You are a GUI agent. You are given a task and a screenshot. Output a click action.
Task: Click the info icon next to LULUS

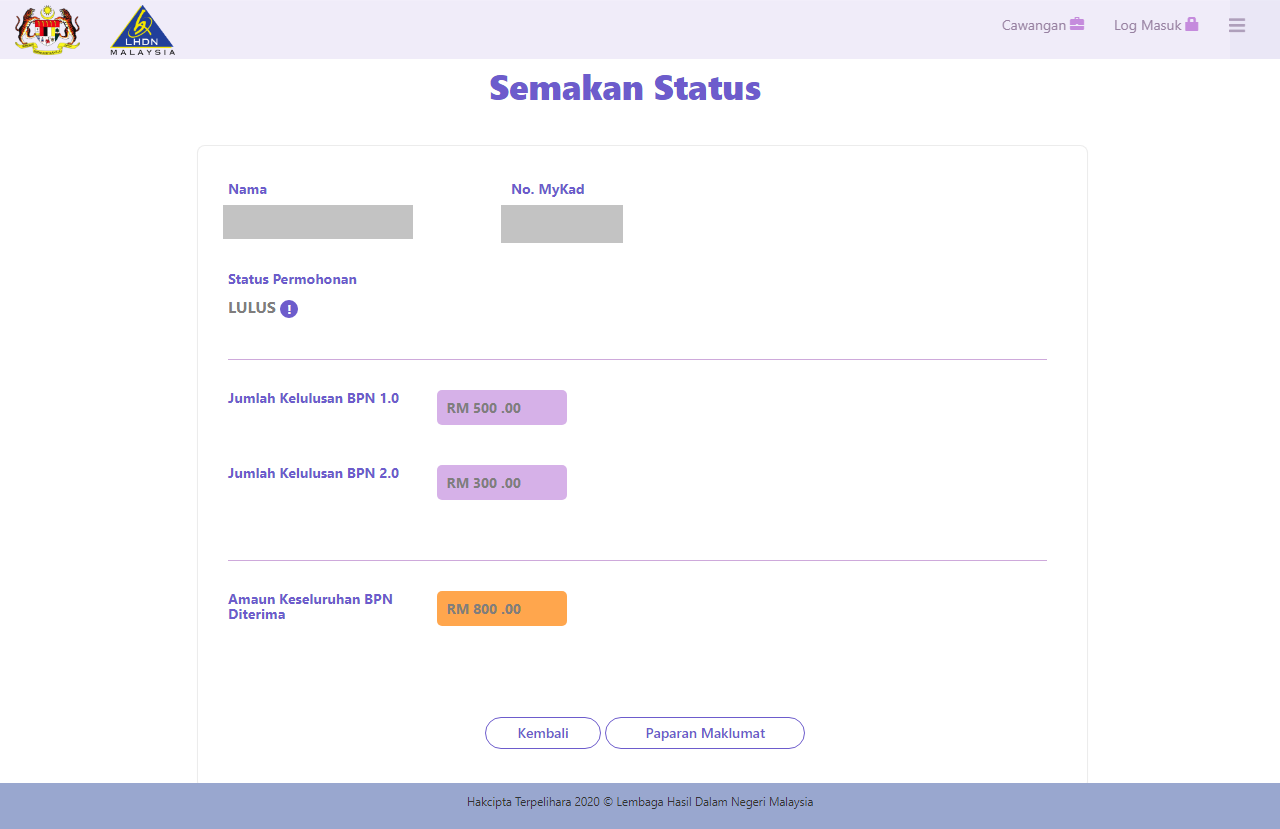(289, 309)
